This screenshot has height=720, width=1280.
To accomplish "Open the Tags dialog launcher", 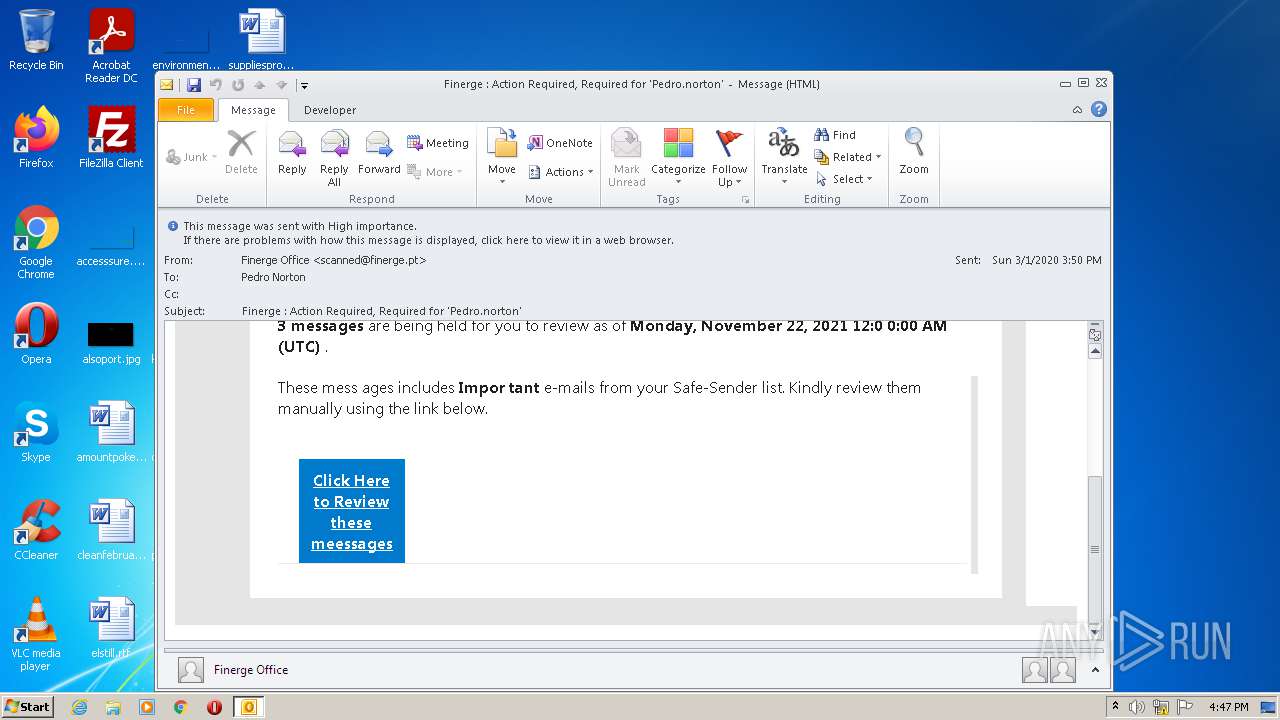I will (x=745, y=200).
